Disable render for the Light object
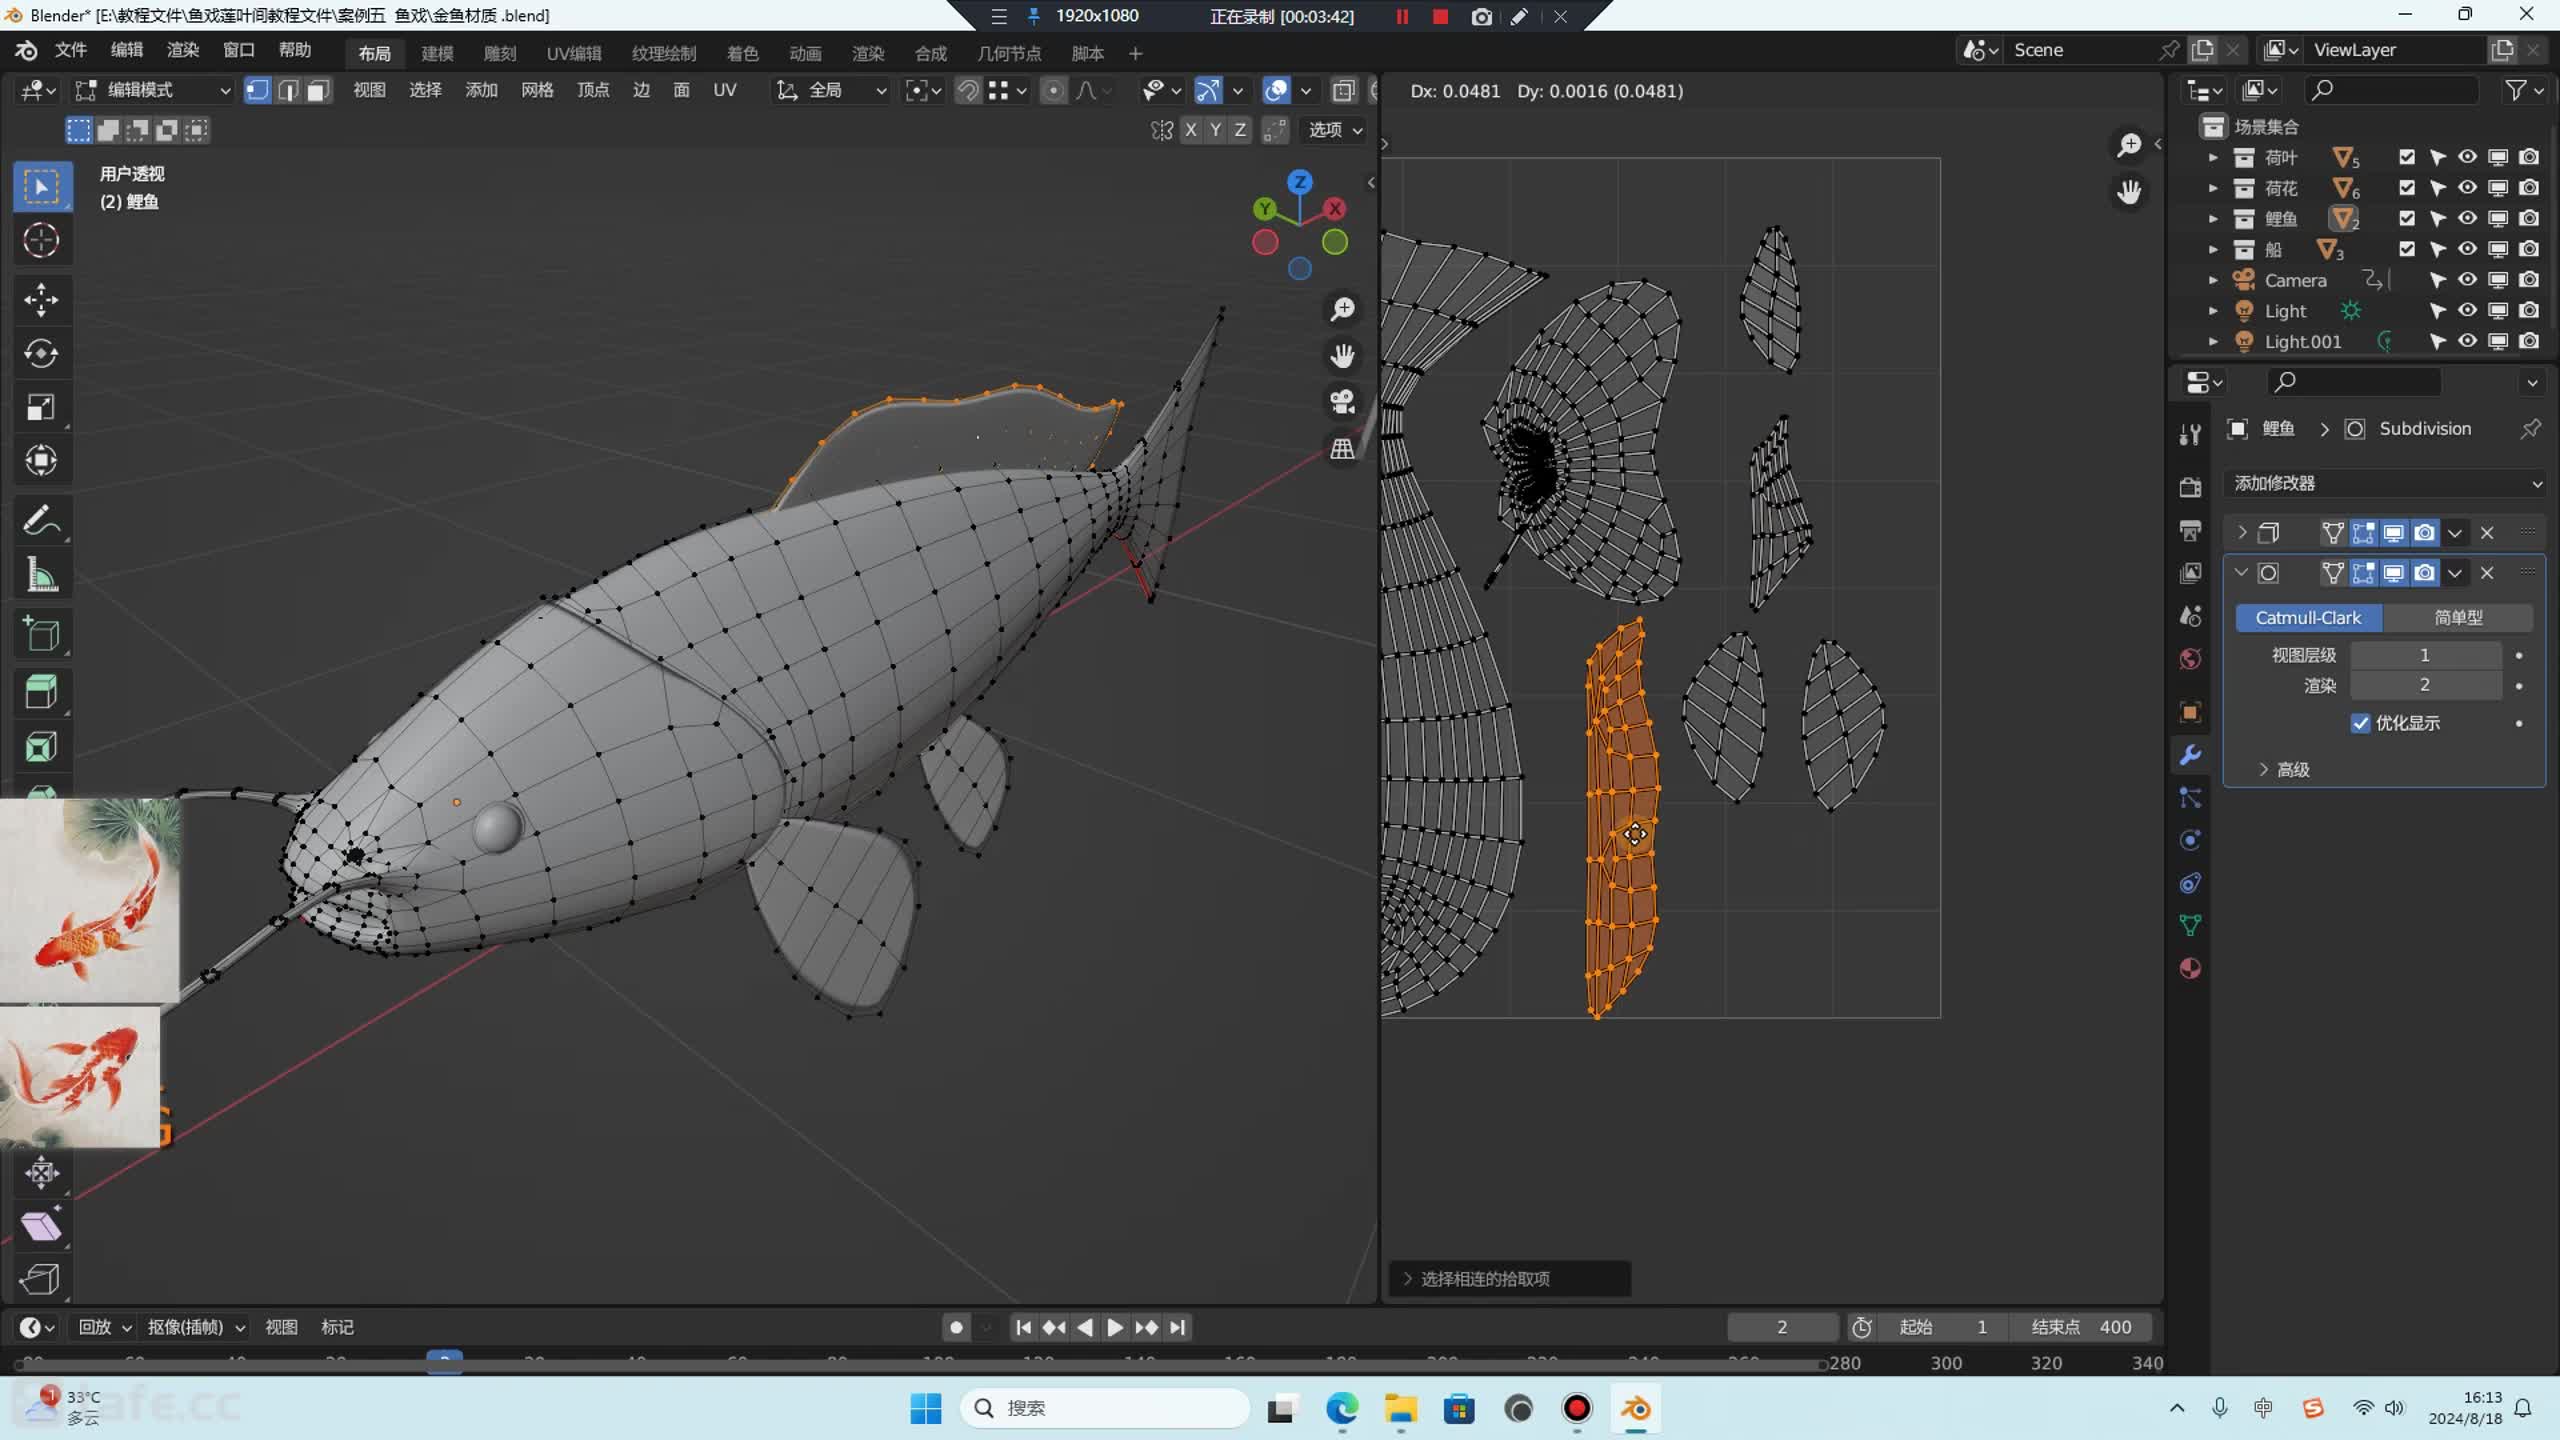This screenshot has width=2560, height=1440. [x=2529, y=310]
